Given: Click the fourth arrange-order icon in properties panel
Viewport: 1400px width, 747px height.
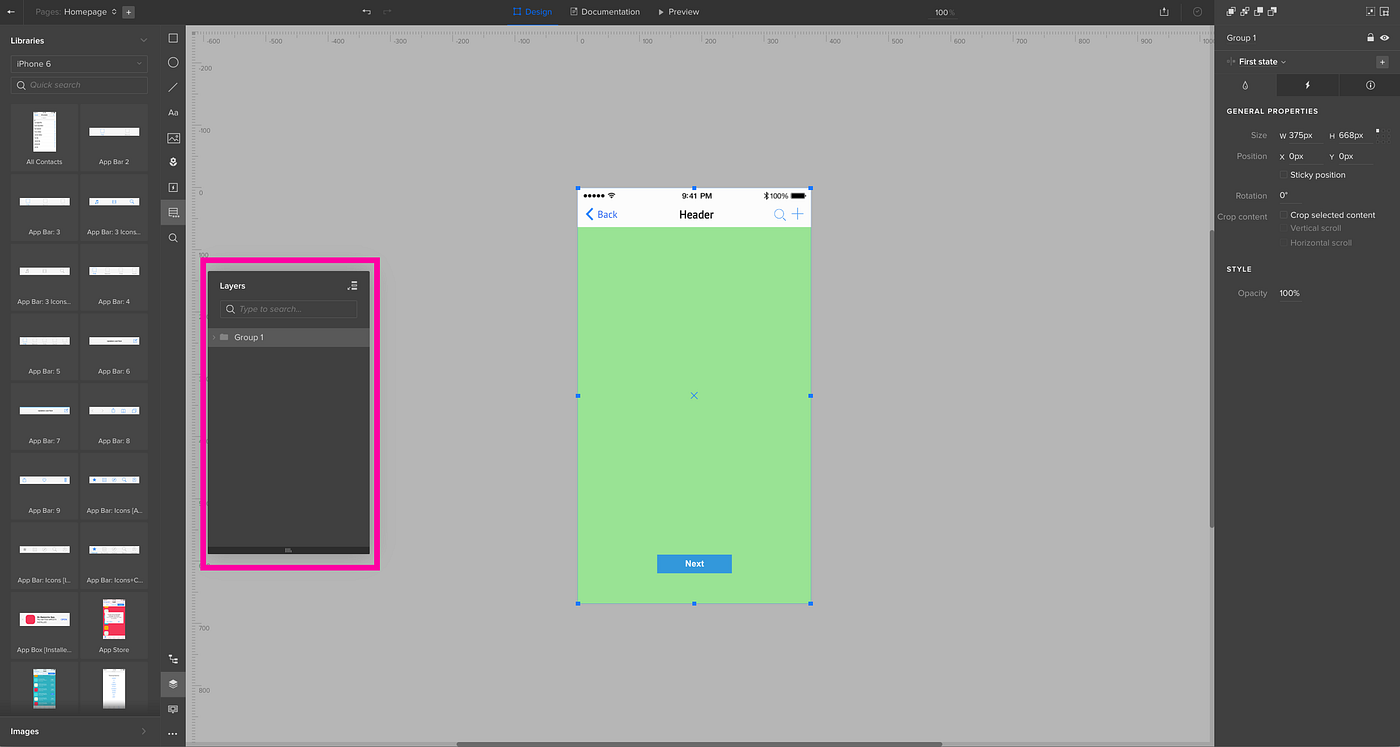Looking at the screenshot, I should tap(1272, 11).
